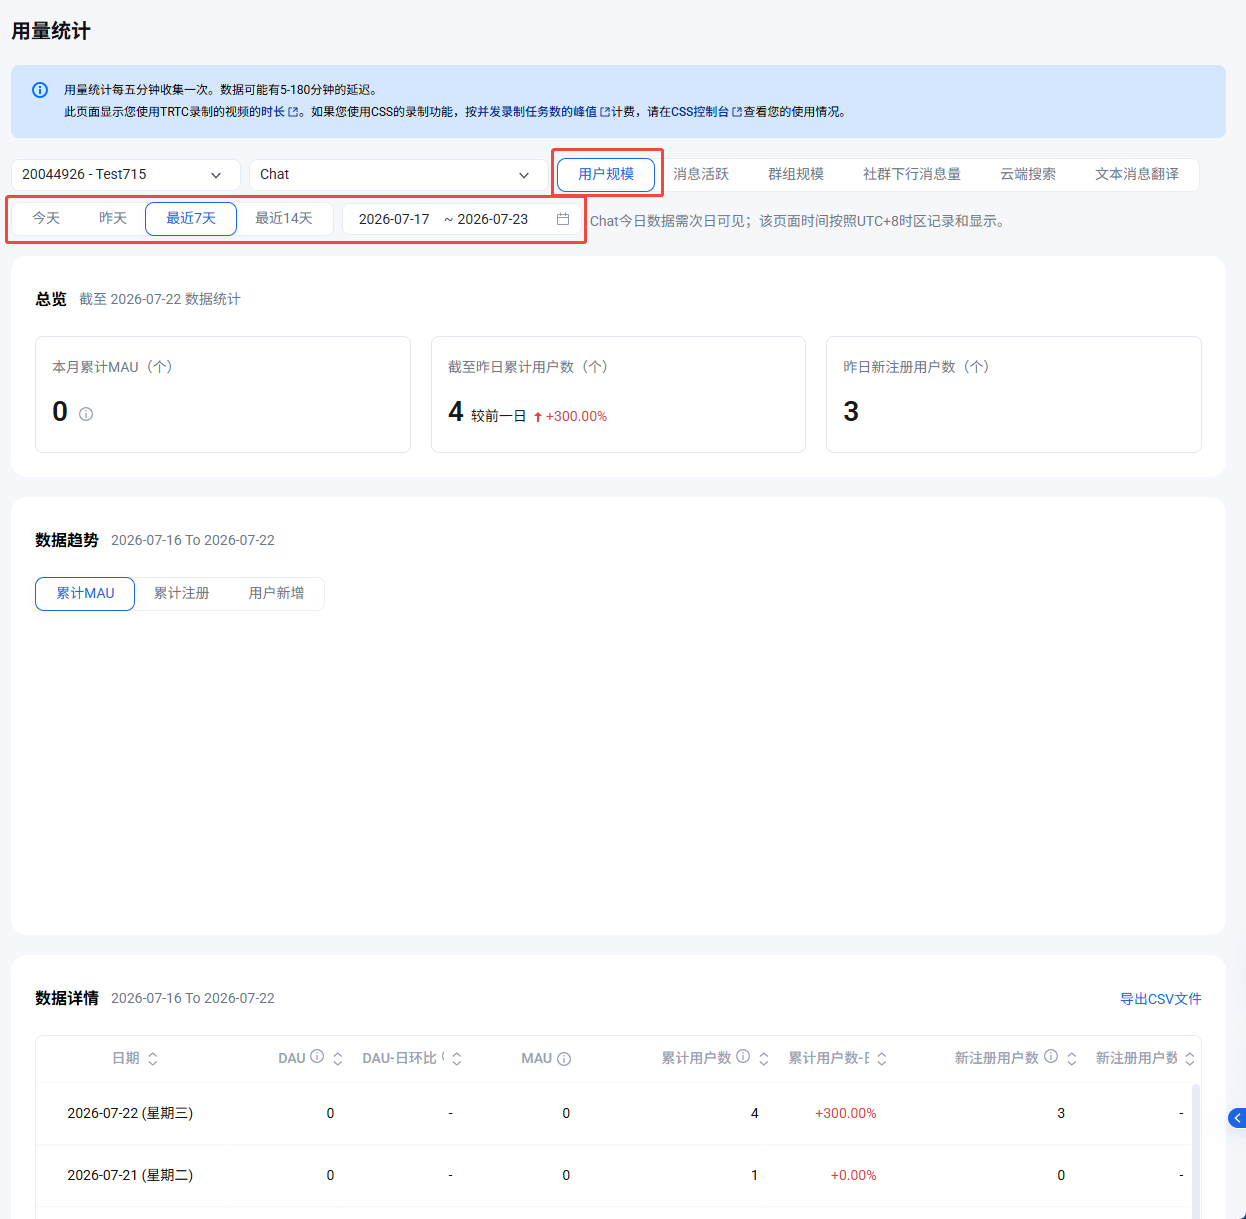The image size is (1246, 1219).
Task: Click the 数据趋势 section heading
Action: click(67, 540)
